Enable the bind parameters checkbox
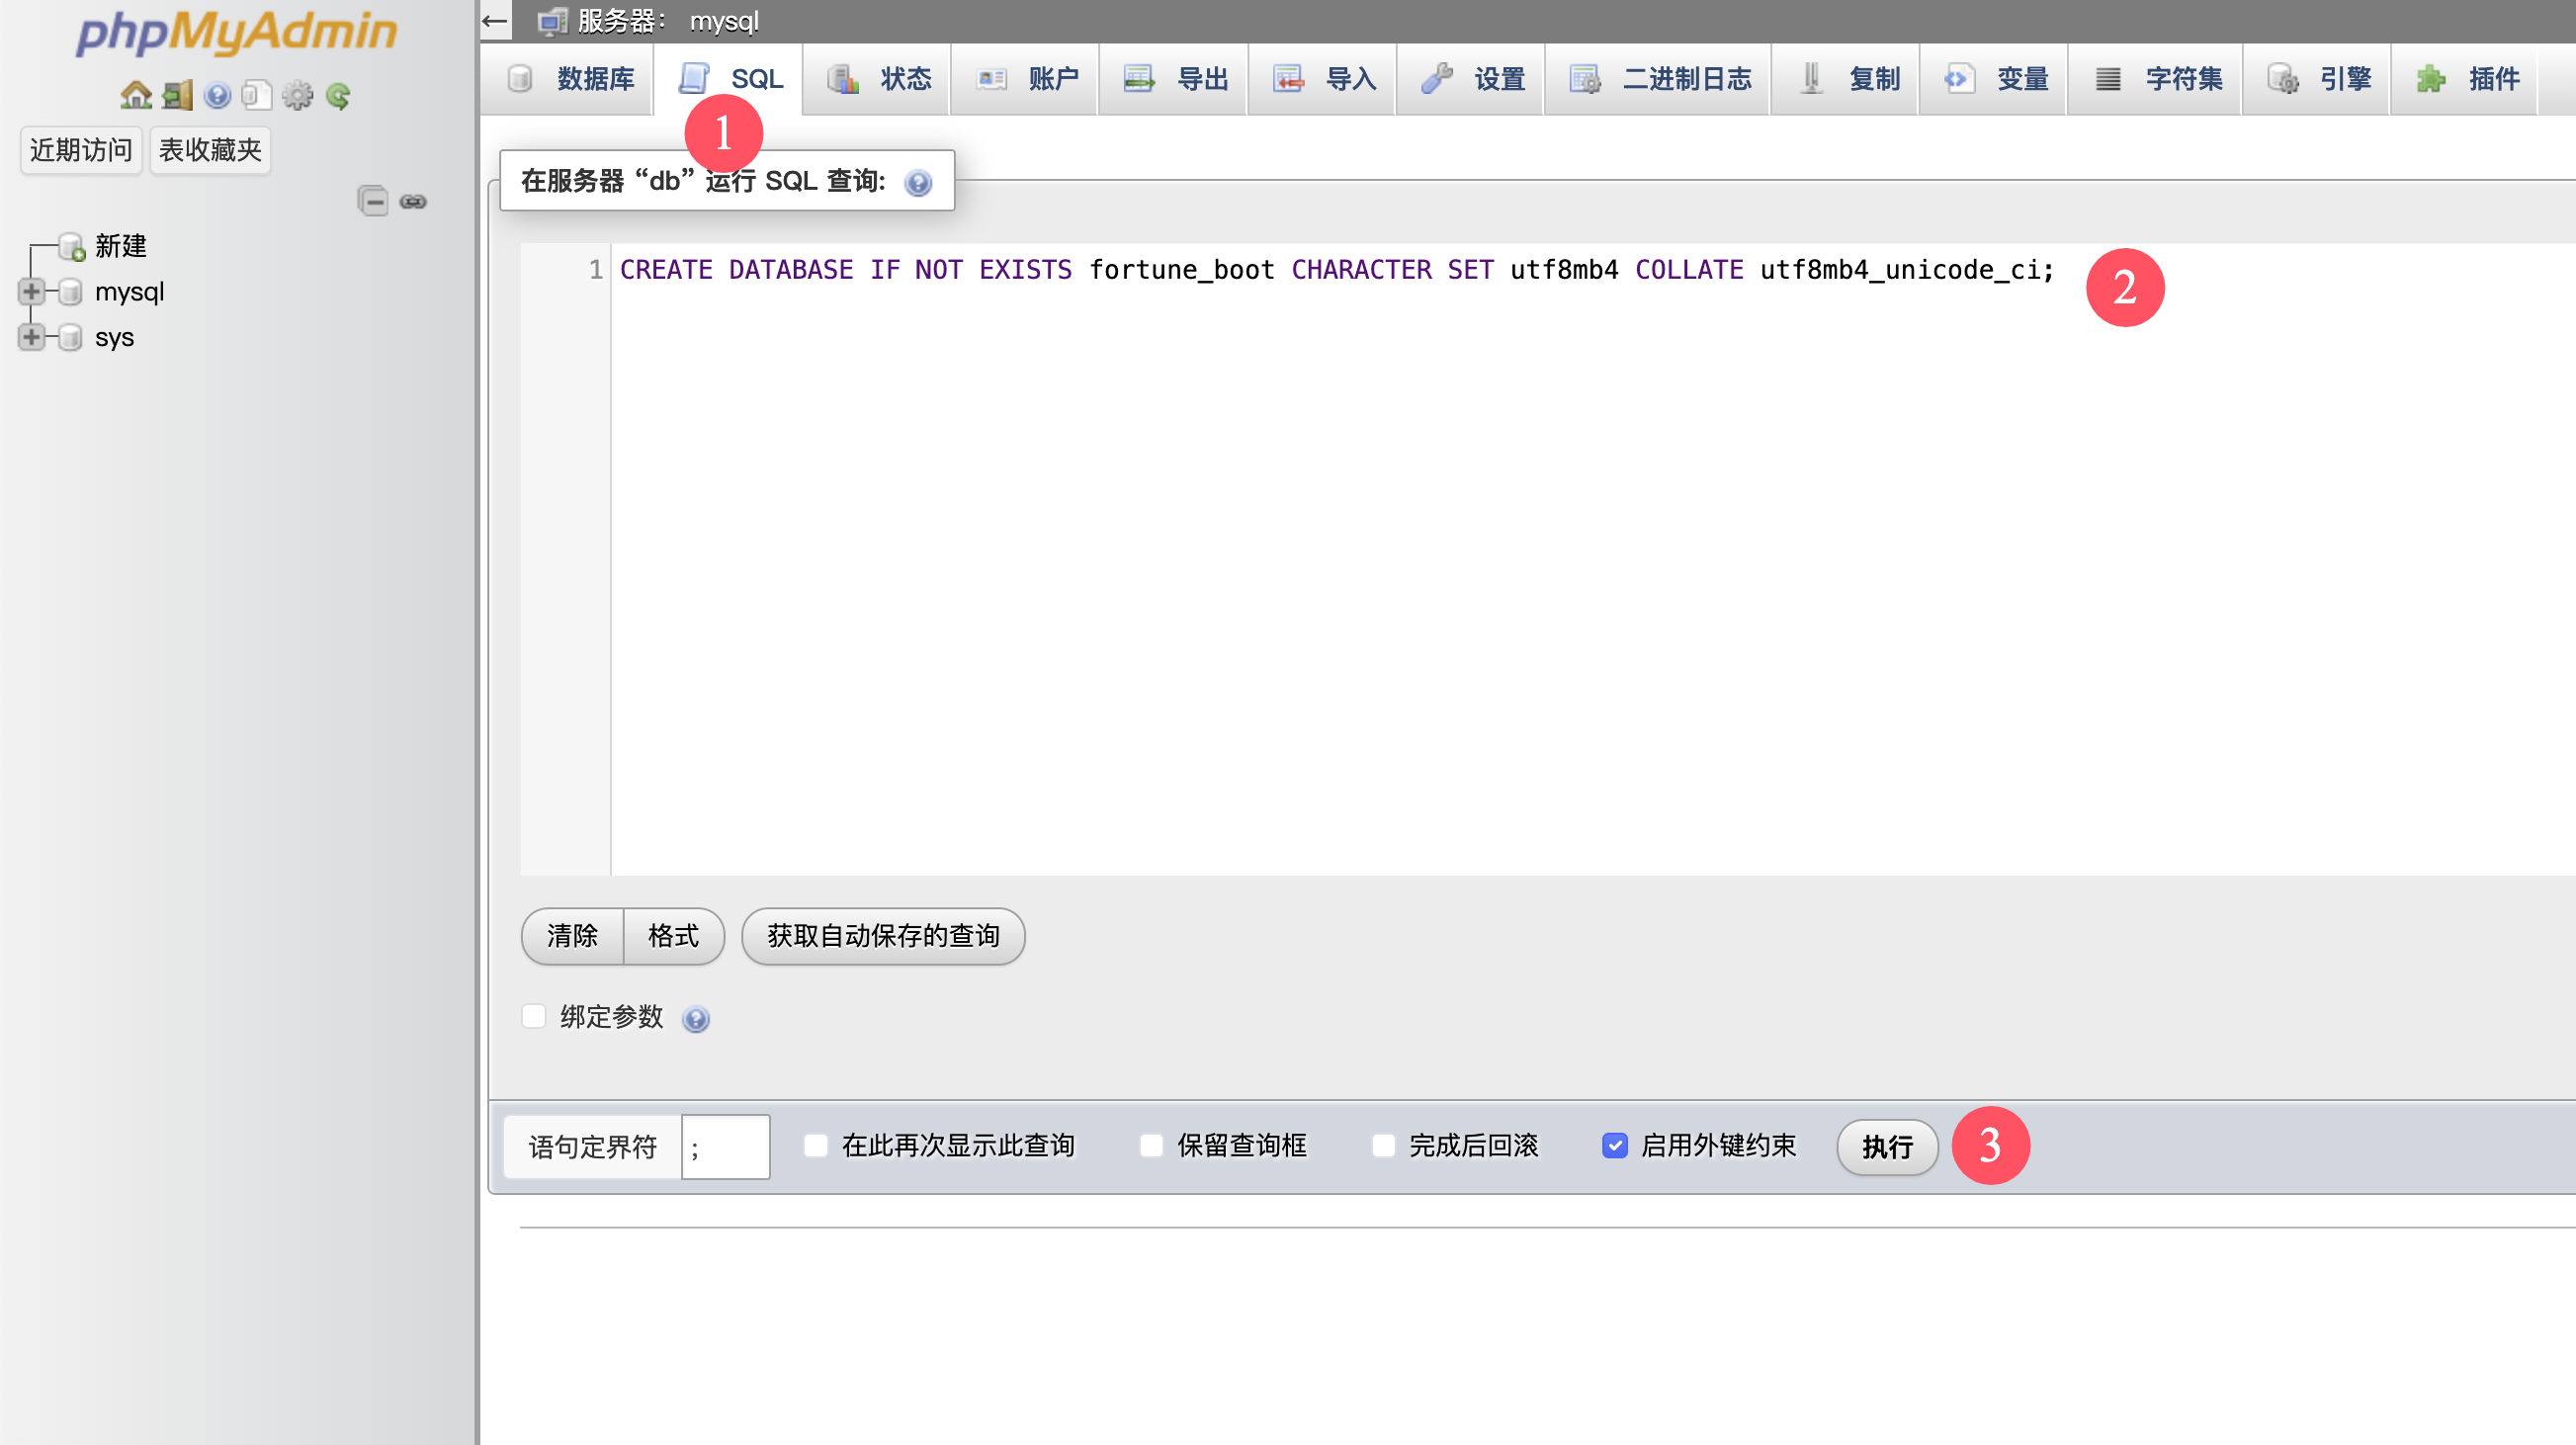 [534, 1017]
